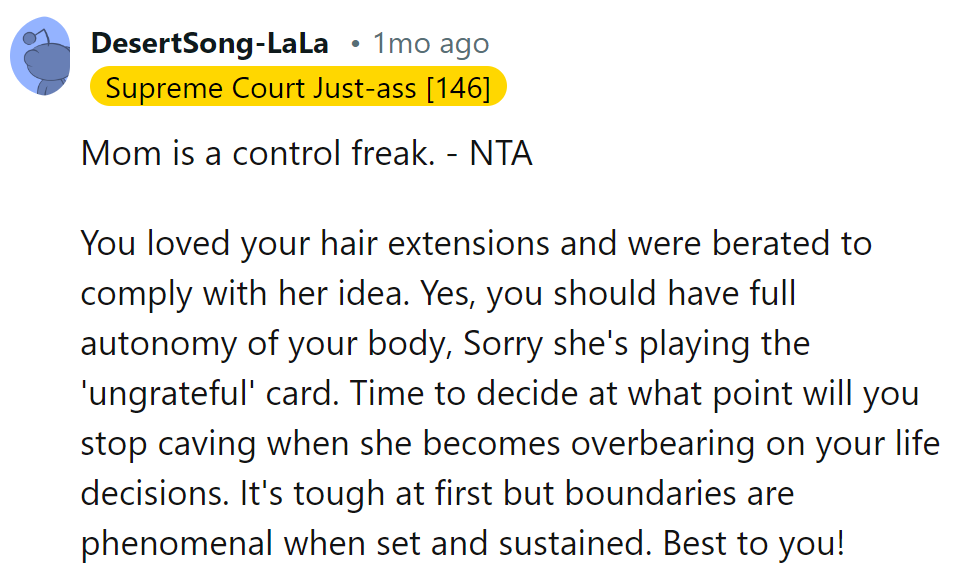This screenshot has width=957, height=578.
Task: Click the [146] count in the flair
Action: (x=458, y=88)
